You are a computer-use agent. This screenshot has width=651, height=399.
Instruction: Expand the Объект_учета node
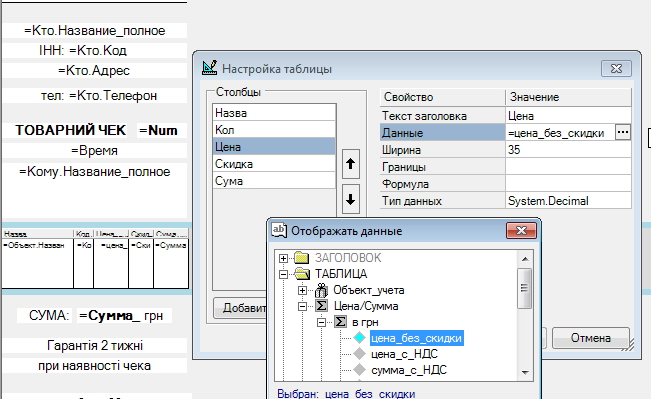pos(302,290)
